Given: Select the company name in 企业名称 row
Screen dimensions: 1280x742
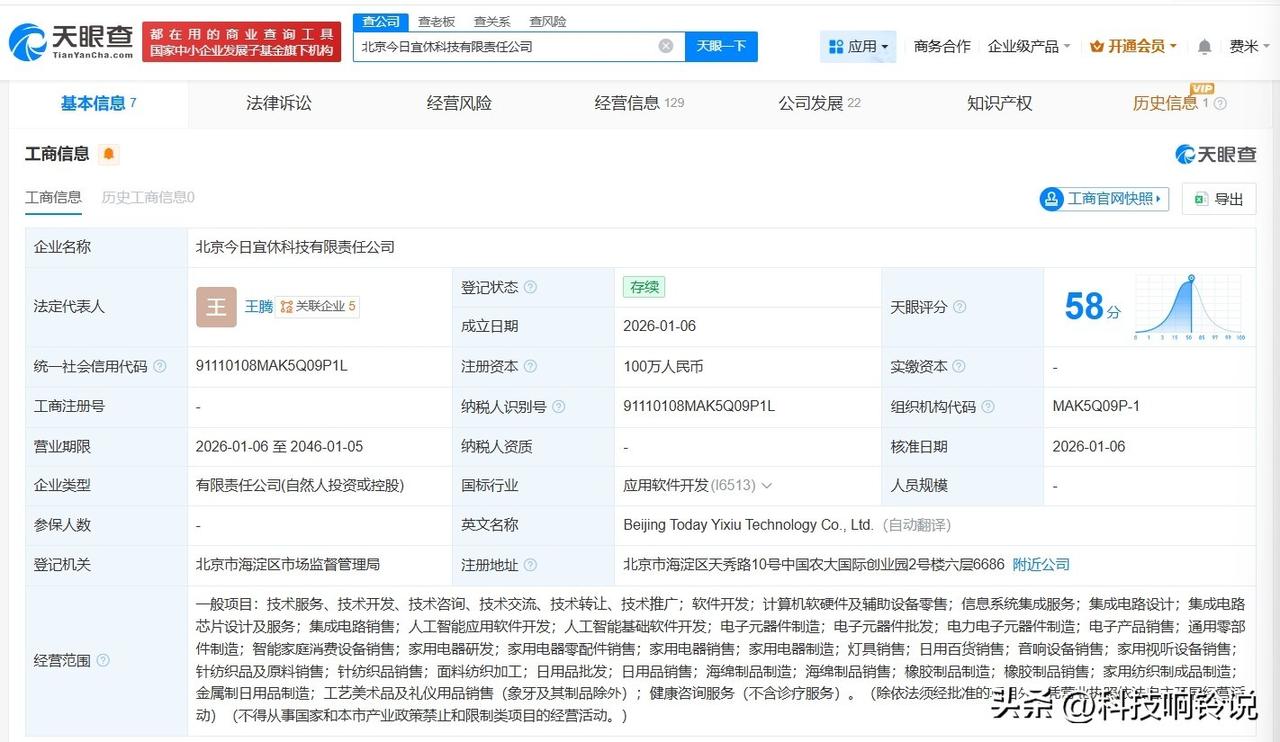Looking at the screenshot, I should pyautogui.click(x=295, y=247).
